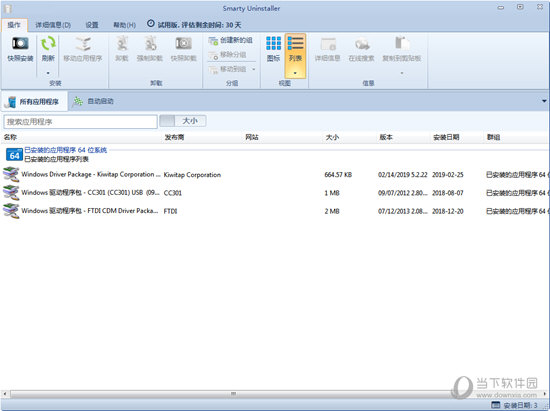
Task: Click 创建新的组 create new group
Action: click(230, 41)
